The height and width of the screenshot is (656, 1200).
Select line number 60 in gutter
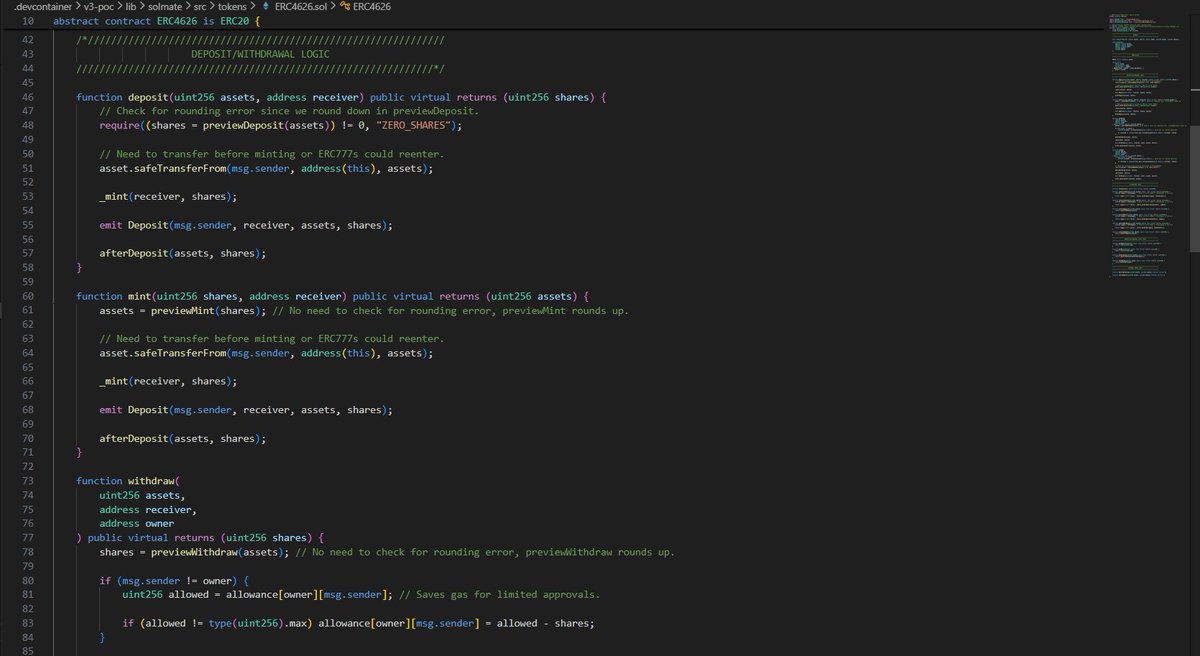[x=28, y=297]
